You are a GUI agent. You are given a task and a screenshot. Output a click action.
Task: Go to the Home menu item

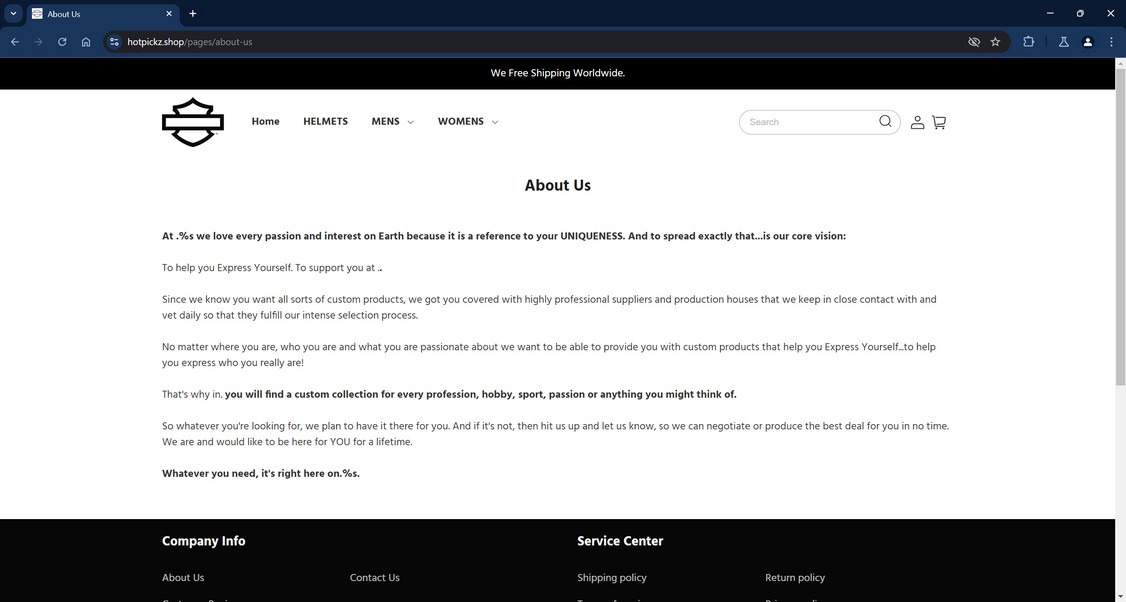265,121
